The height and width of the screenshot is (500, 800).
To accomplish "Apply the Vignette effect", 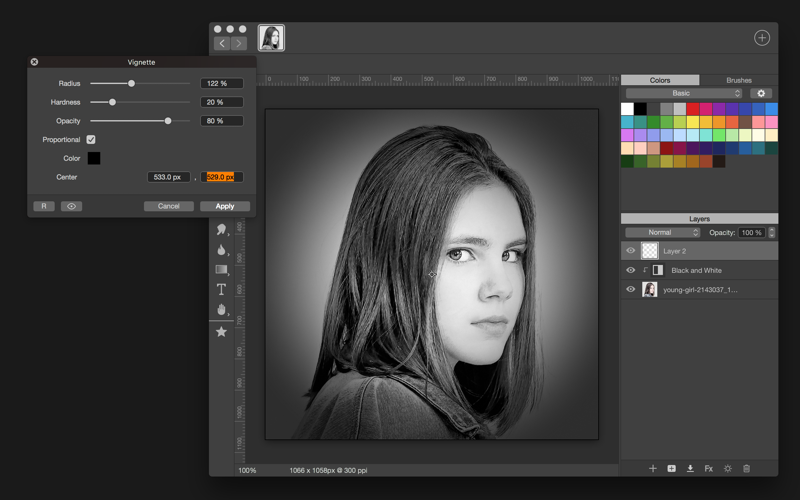I will (225, 206).
